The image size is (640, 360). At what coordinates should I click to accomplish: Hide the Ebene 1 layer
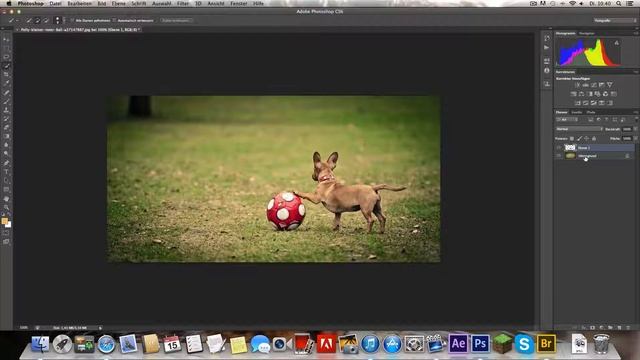pyautogui.click(x=559, y=147)
